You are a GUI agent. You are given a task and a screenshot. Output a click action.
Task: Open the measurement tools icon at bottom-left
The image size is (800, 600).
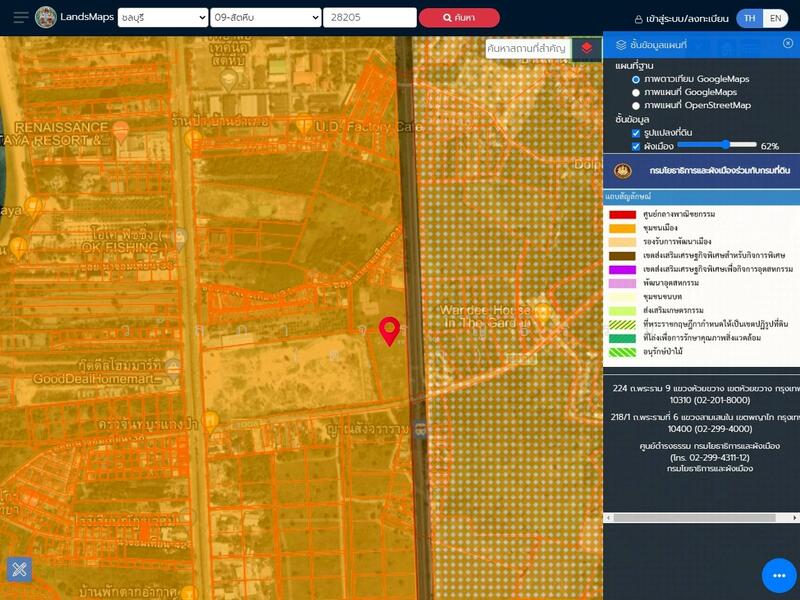[x=19, y=569]
